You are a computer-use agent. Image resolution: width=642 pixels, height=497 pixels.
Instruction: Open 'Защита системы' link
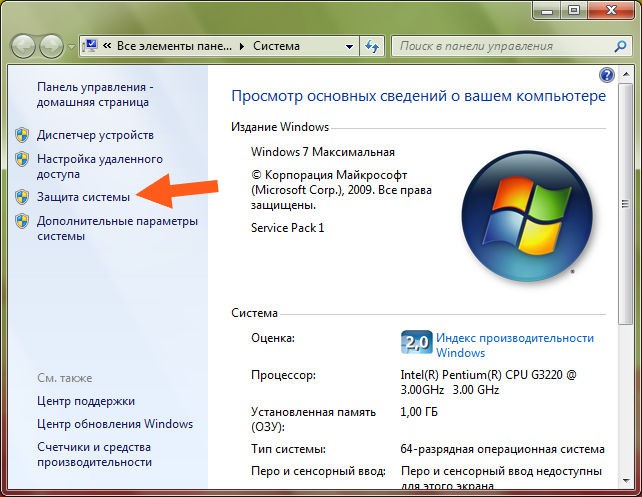point(83,197)
